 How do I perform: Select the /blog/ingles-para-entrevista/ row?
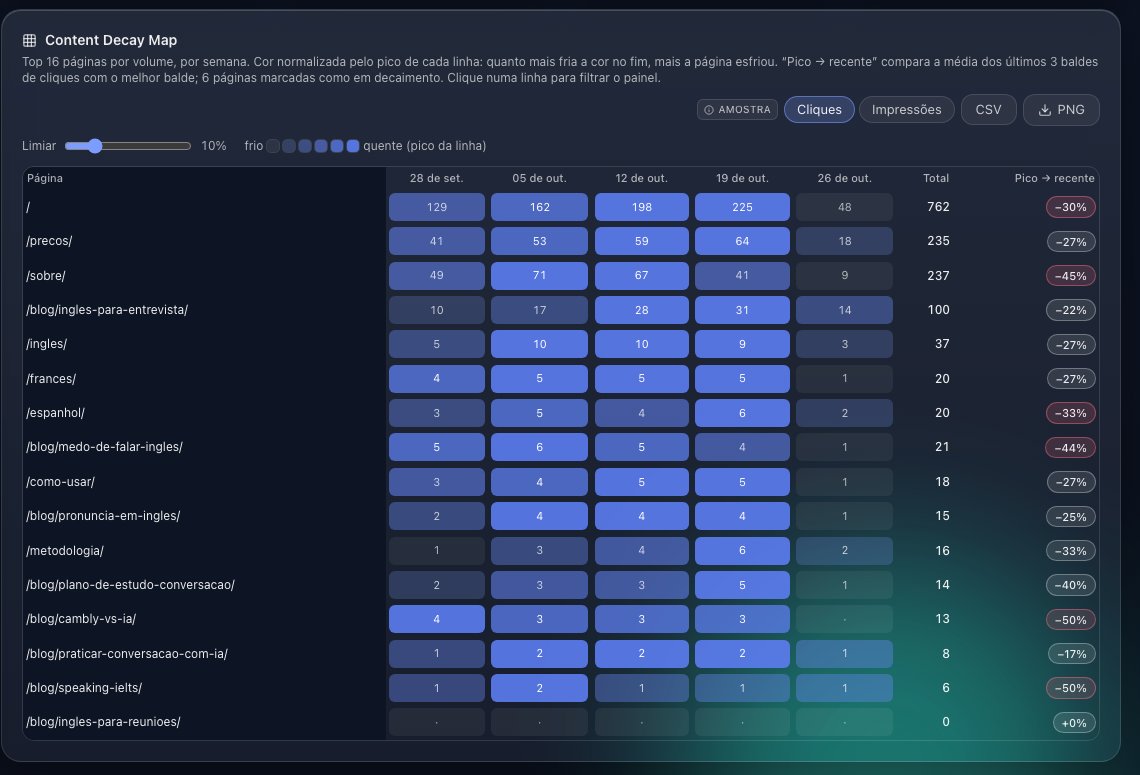tap(560, 310)
